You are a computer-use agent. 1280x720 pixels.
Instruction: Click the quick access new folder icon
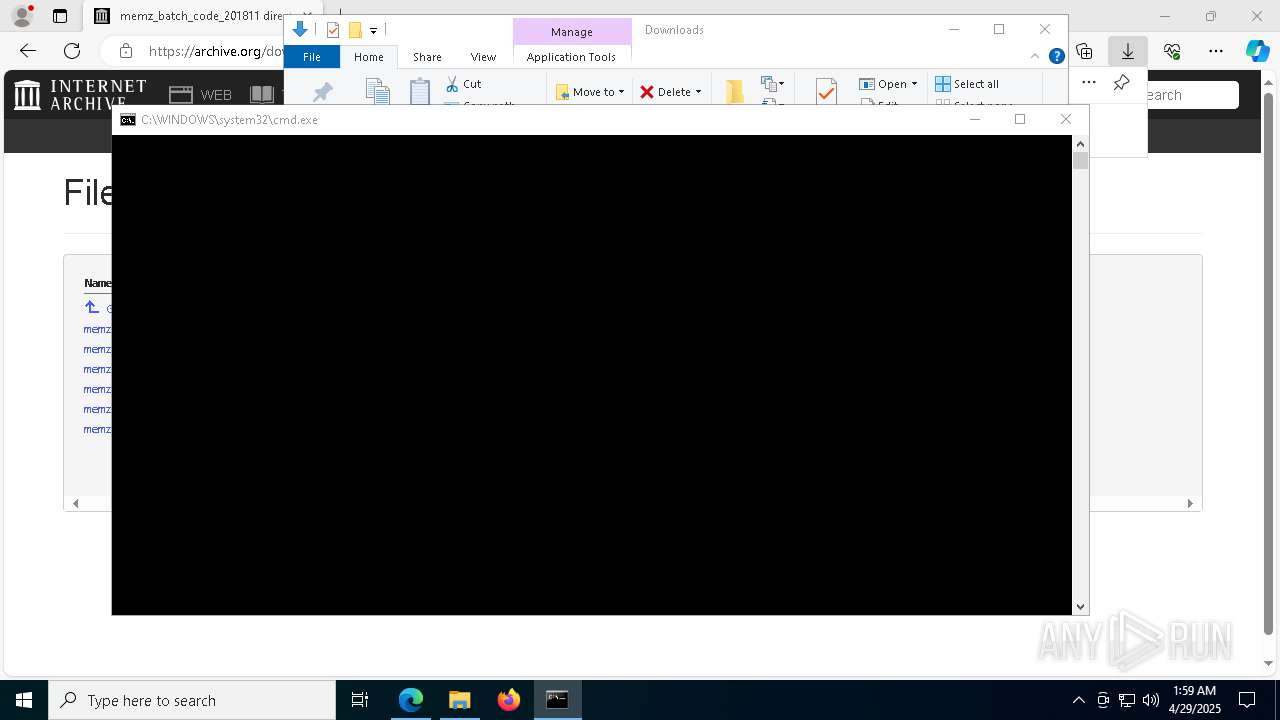click(355, 30)
